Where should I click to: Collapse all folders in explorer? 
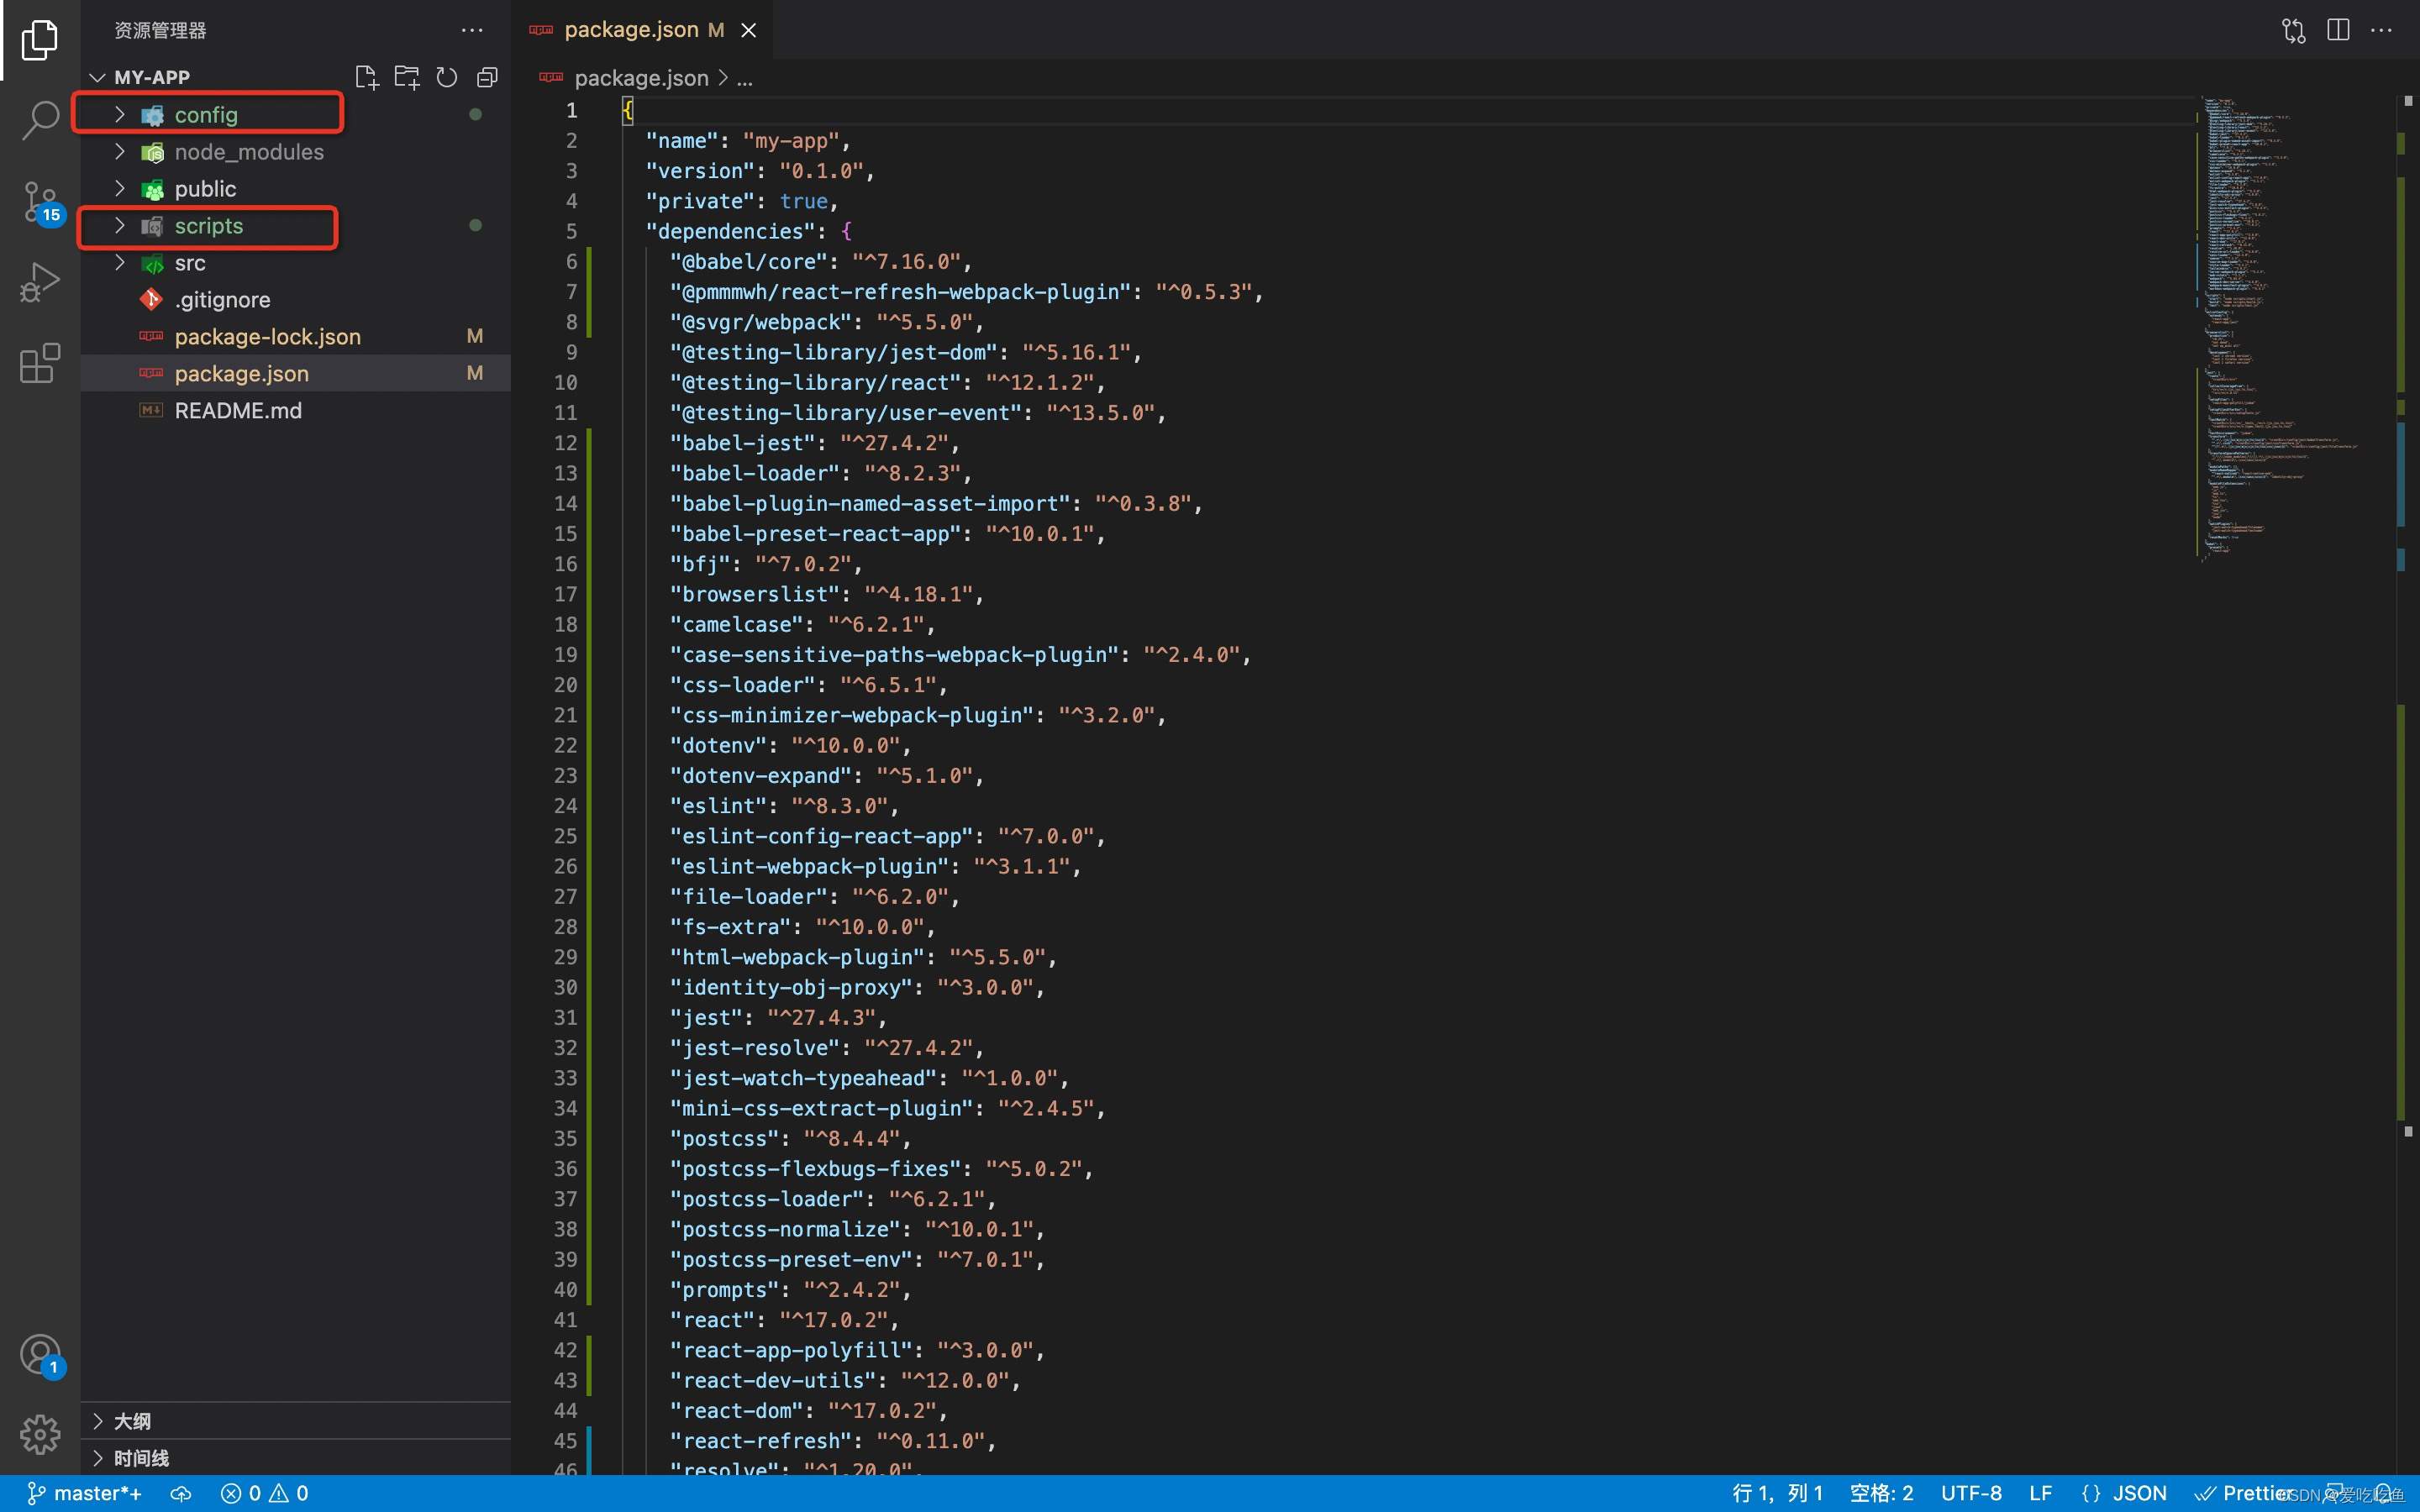pos(487,77)
